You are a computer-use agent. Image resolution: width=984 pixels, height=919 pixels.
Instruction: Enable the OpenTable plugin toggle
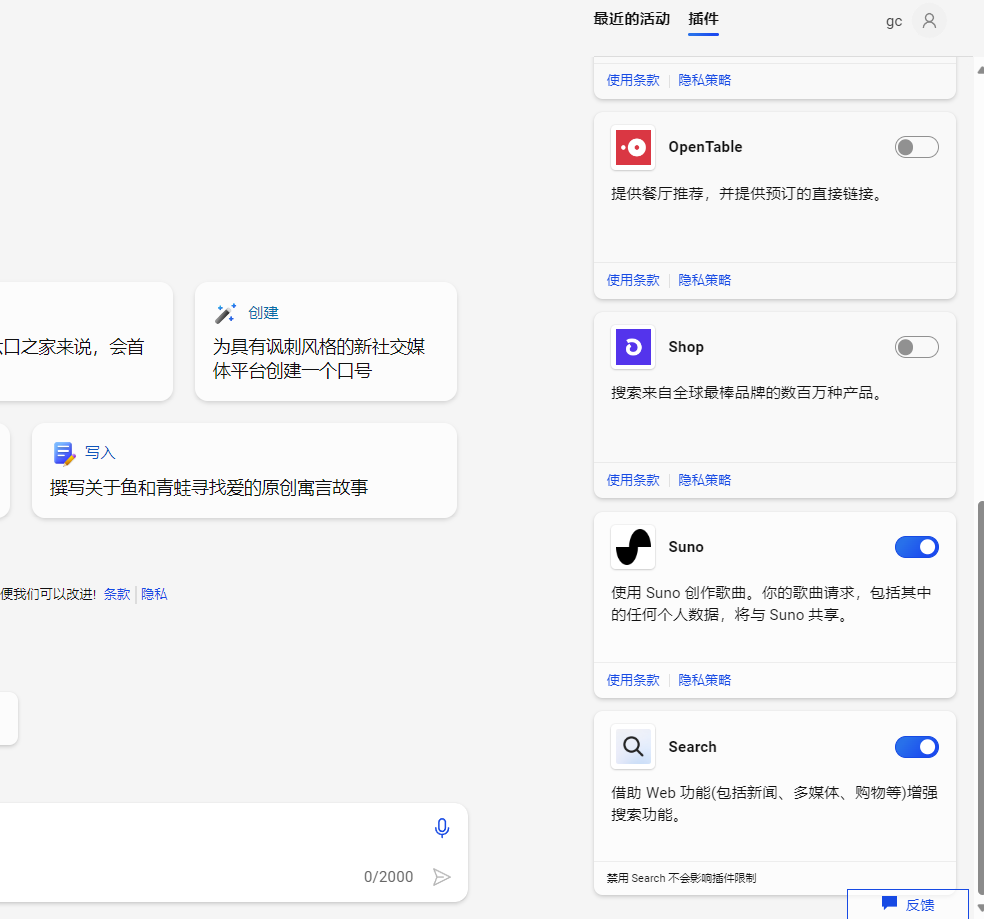click(x=916, y=148)
